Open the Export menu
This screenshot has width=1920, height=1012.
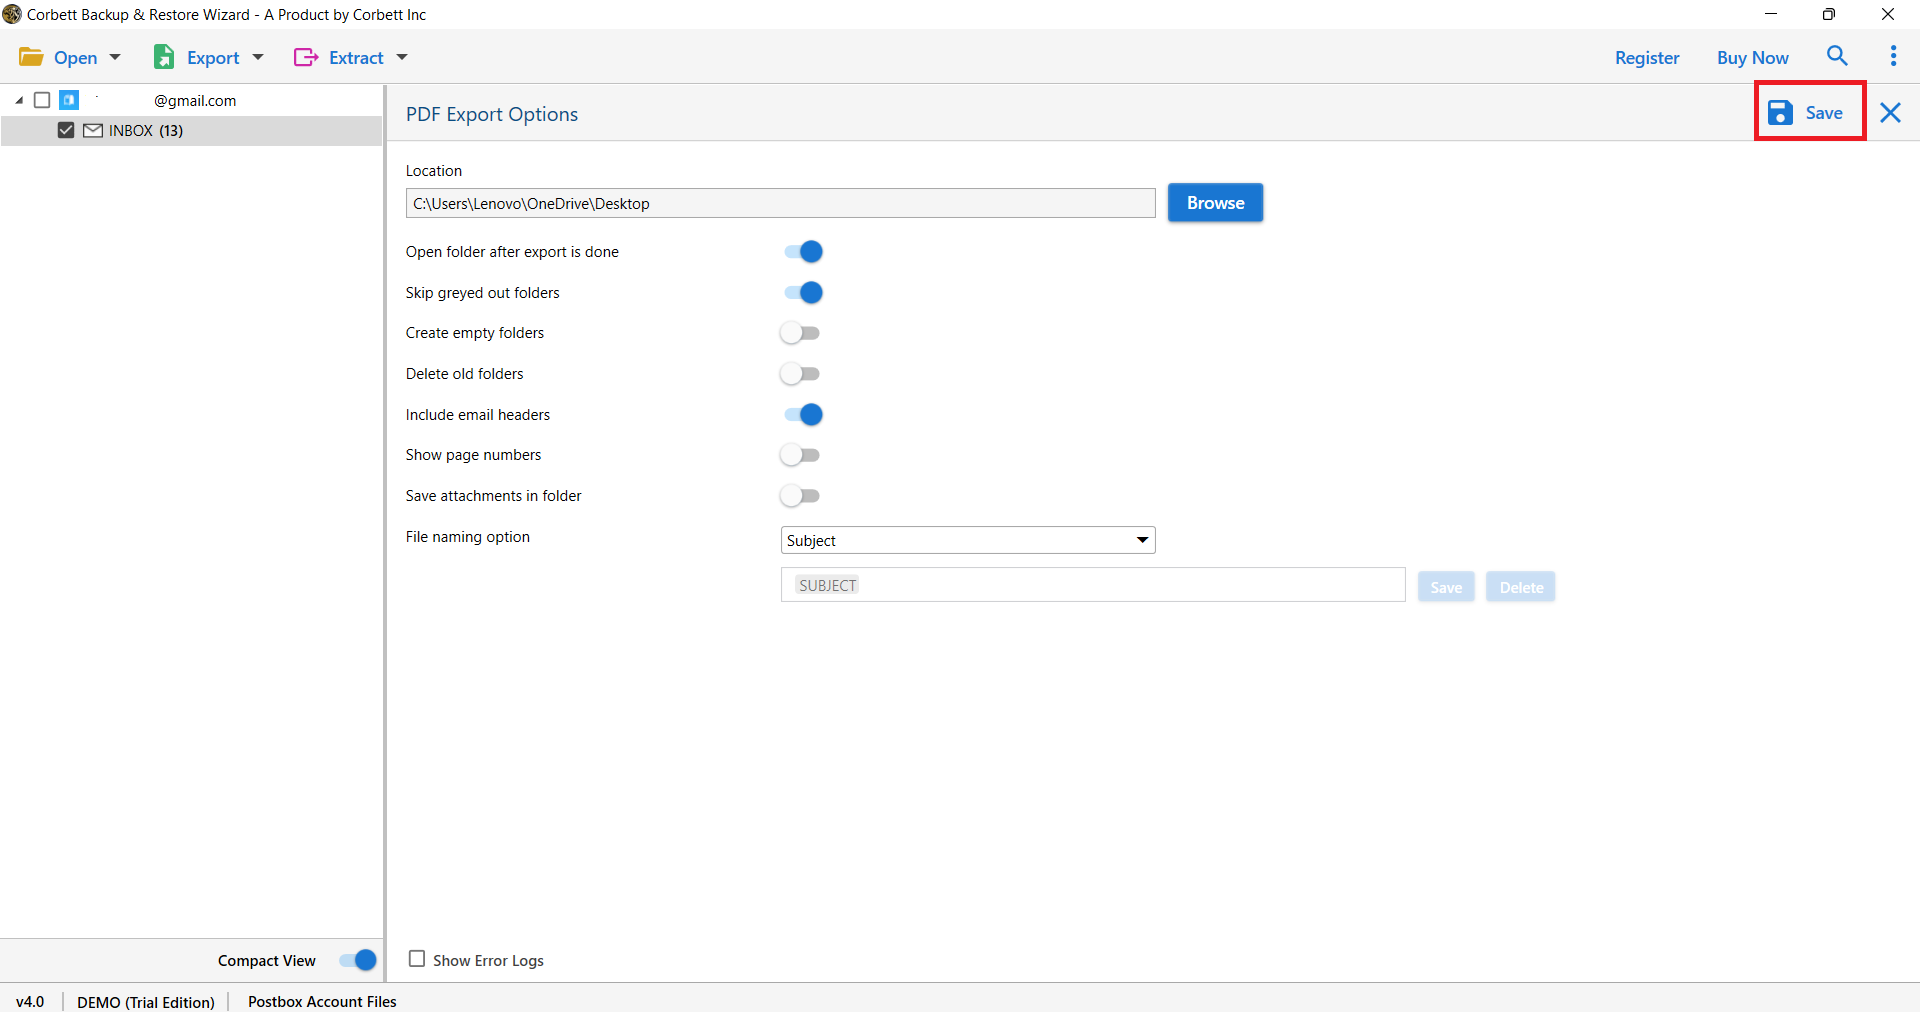[x=209, y=57]
